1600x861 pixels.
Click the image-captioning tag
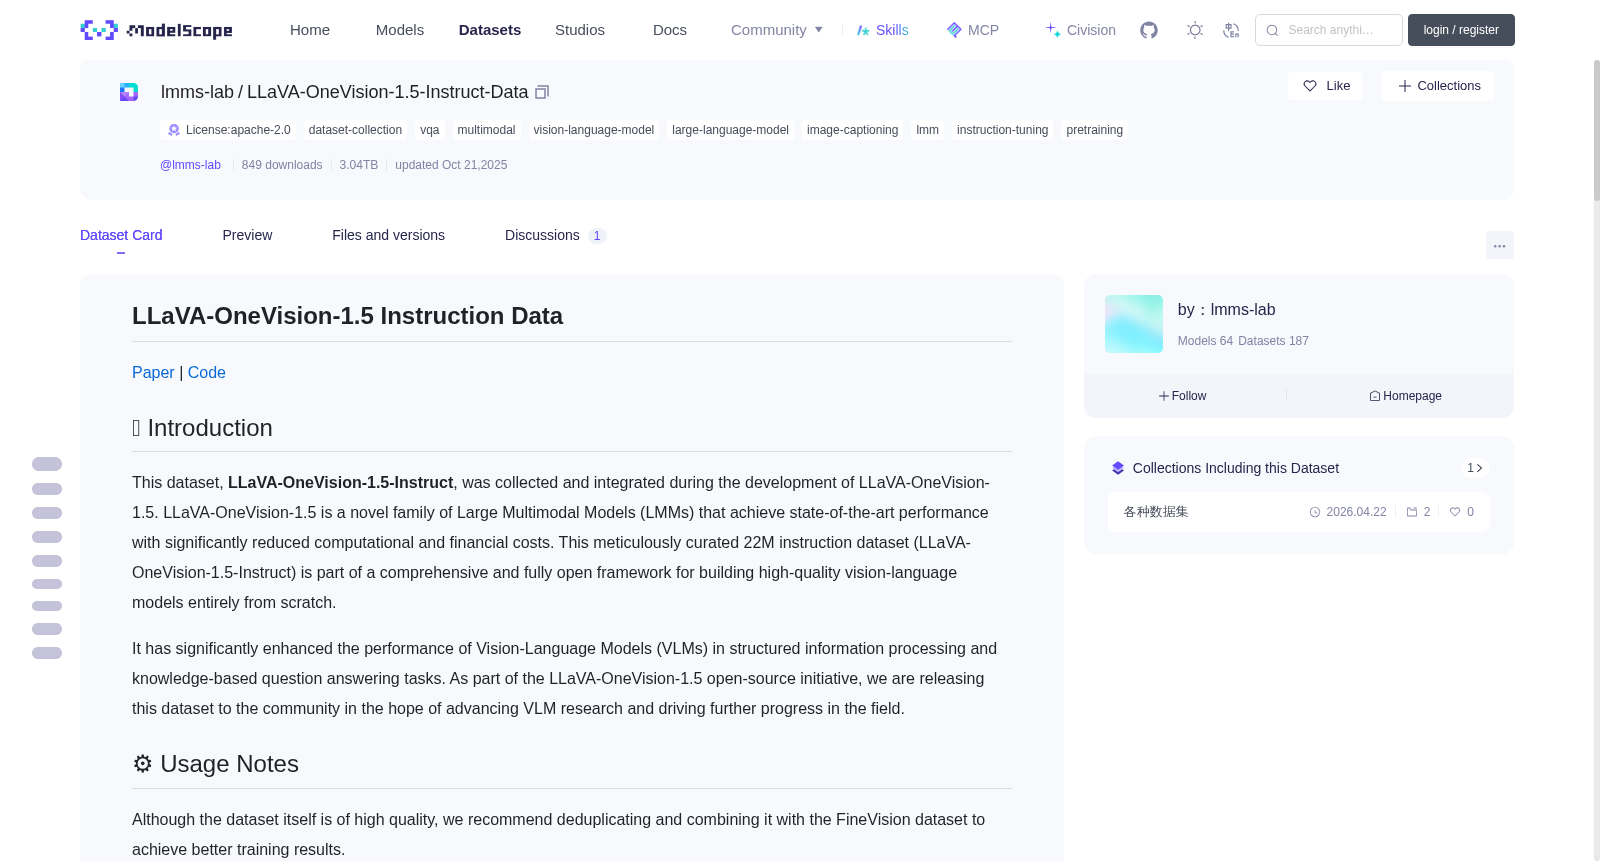[x=852, y=130]
